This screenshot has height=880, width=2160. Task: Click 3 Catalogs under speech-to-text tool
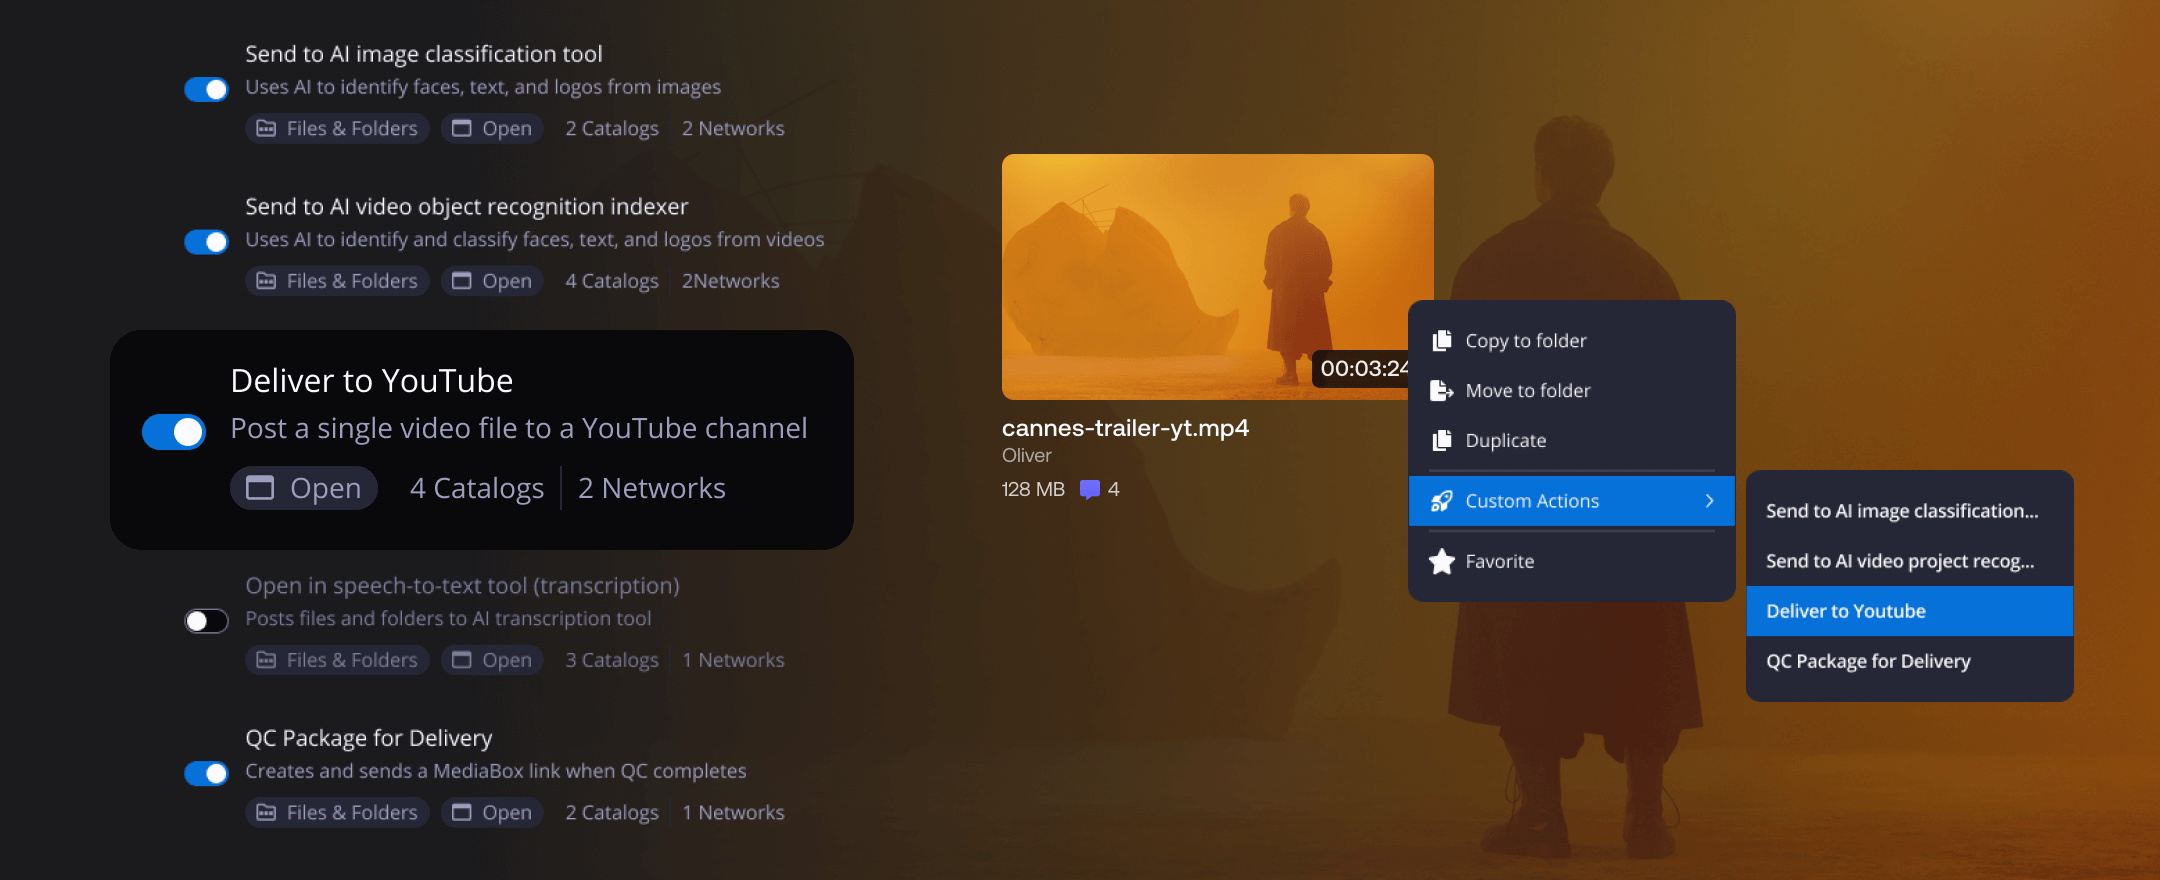pyautogui.click(x=612, y=660)
